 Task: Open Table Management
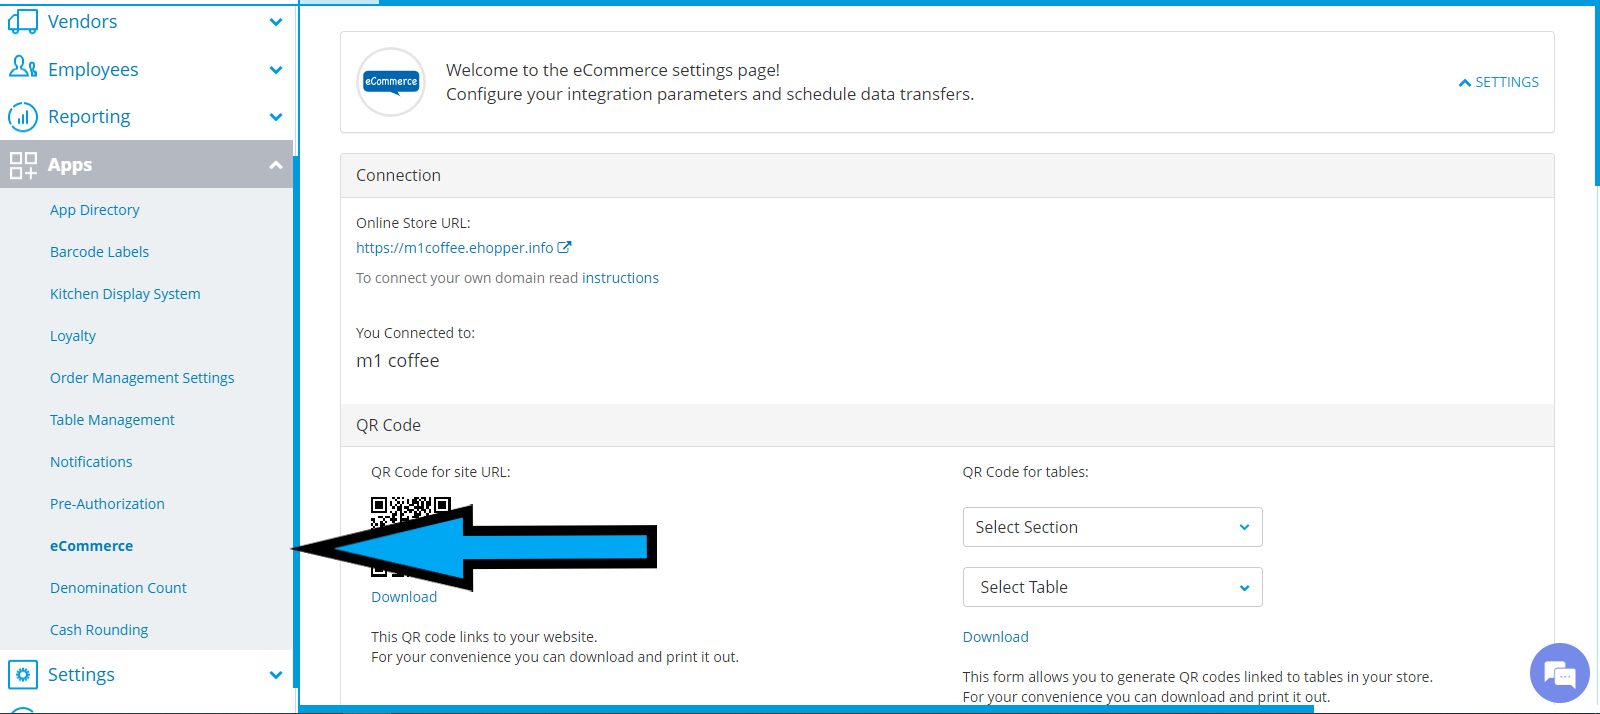(112, 420)
